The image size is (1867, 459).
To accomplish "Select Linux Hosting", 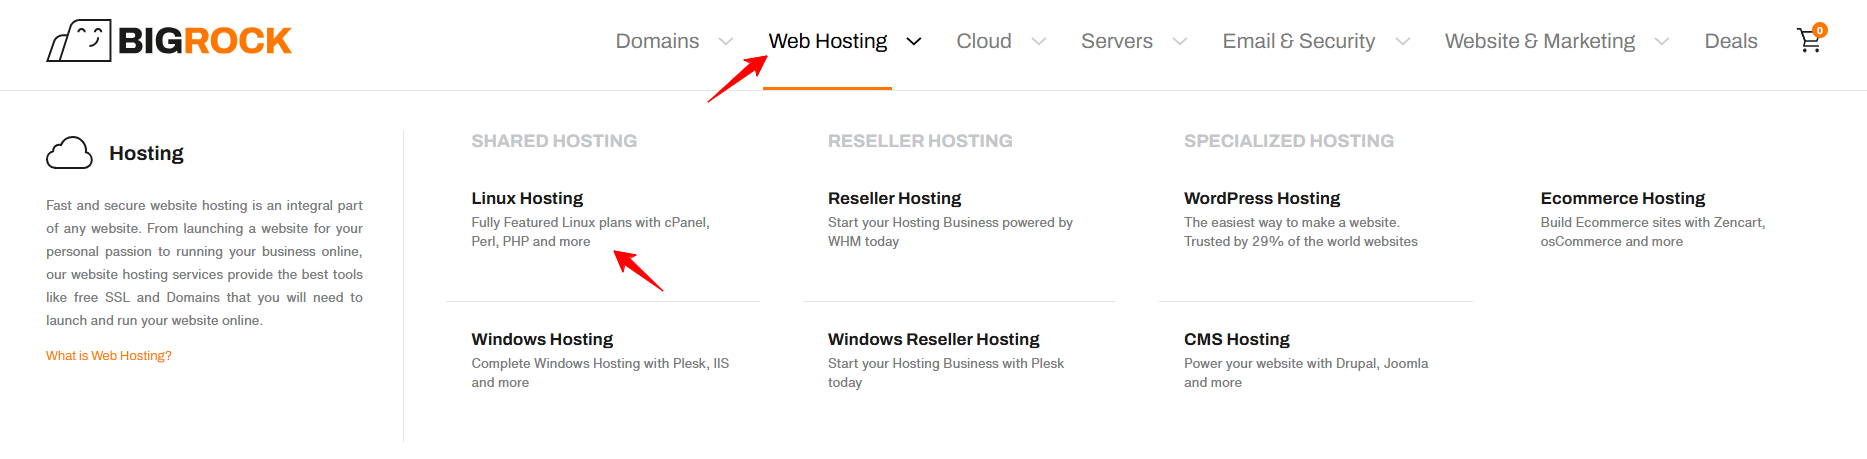I will (527, 198).
